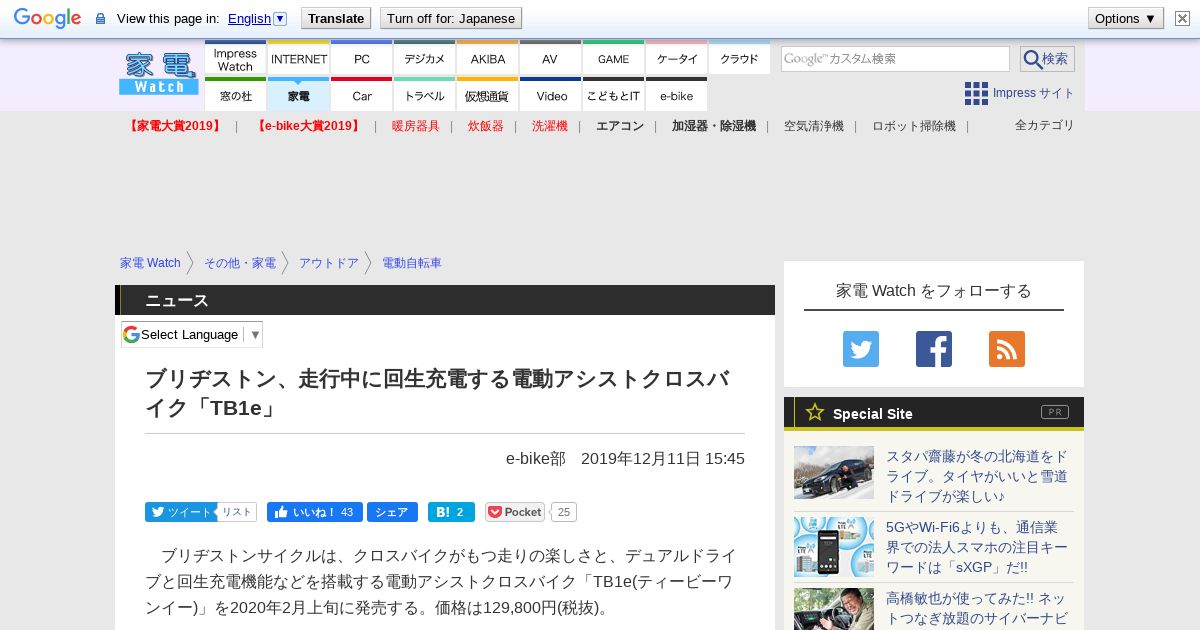Open the こどもとIT tab

pyautogui.click(x=613, y=96)
